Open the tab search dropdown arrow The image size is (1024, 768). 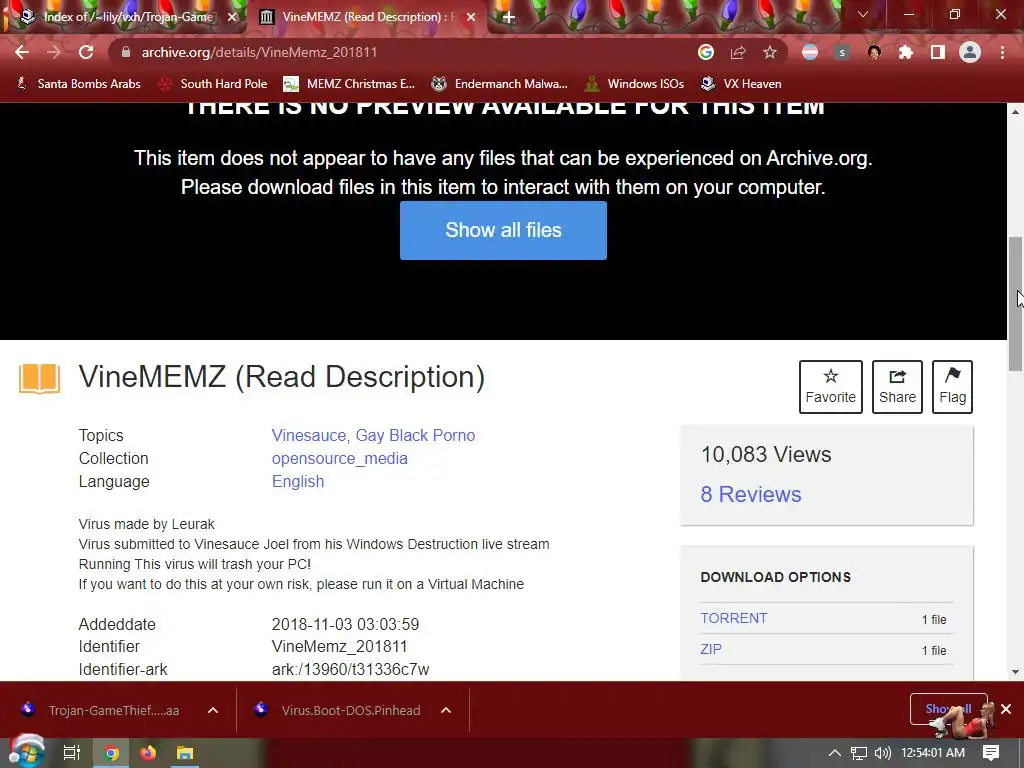coord(863,14)
